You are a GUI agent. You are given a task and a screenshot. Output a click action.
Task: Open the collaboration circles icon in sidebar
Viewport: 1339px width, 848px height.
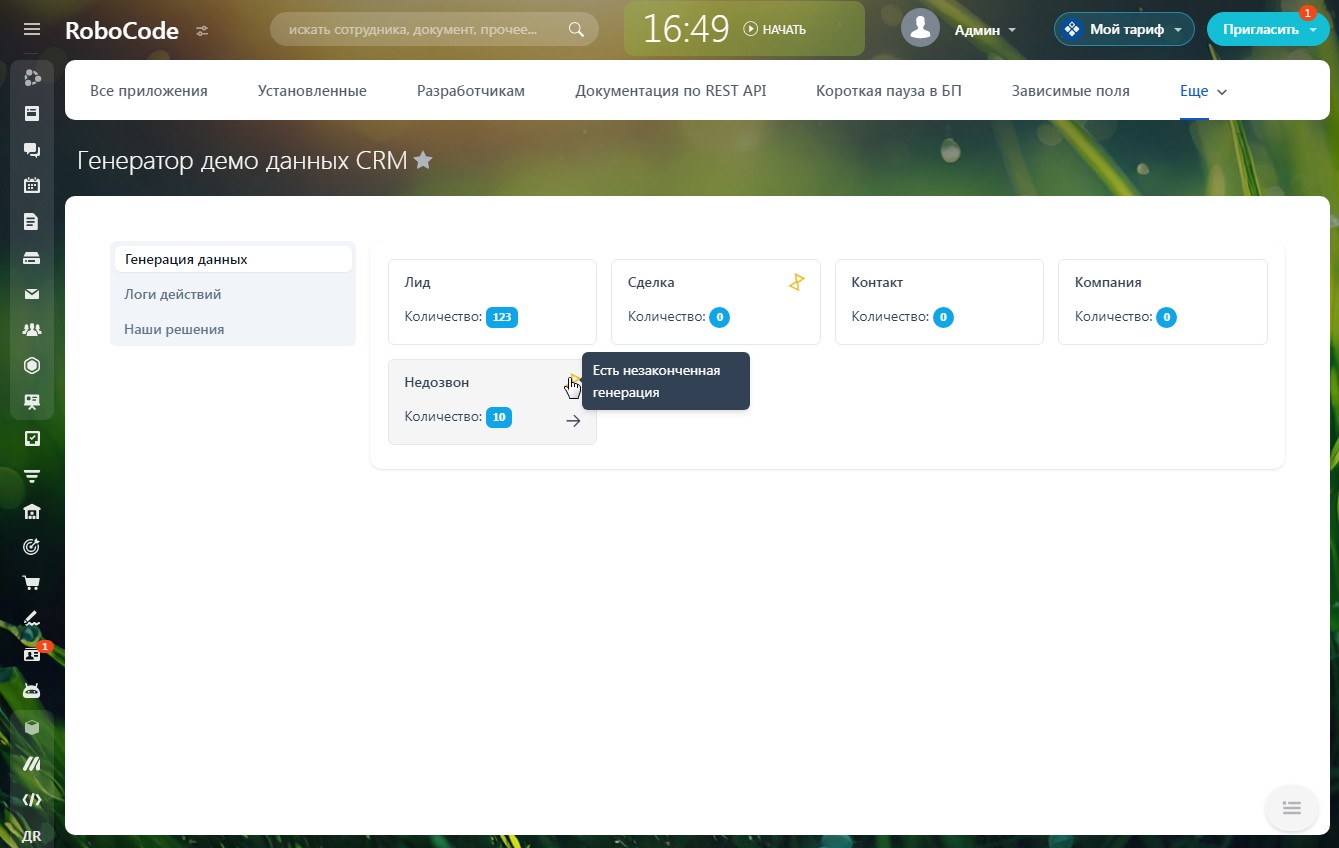click(x=32, y=77)
